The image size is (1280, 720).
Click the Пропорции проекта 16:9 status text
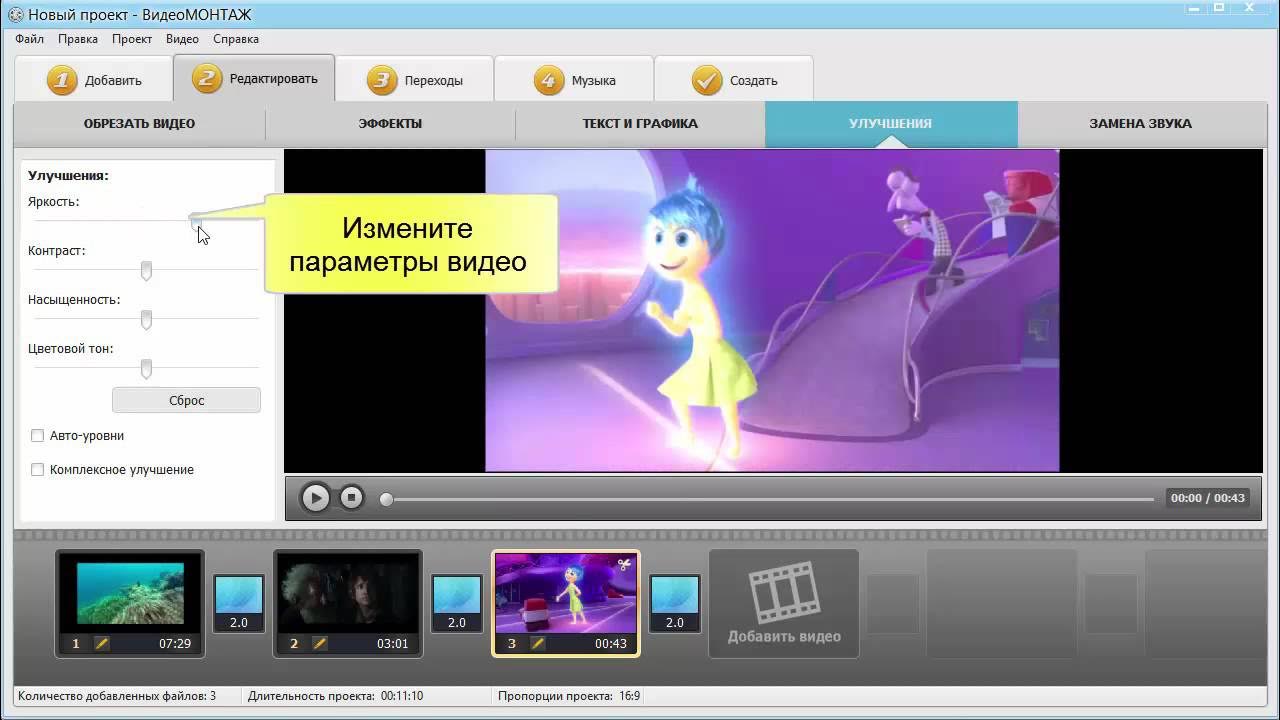tap(568, 696)
